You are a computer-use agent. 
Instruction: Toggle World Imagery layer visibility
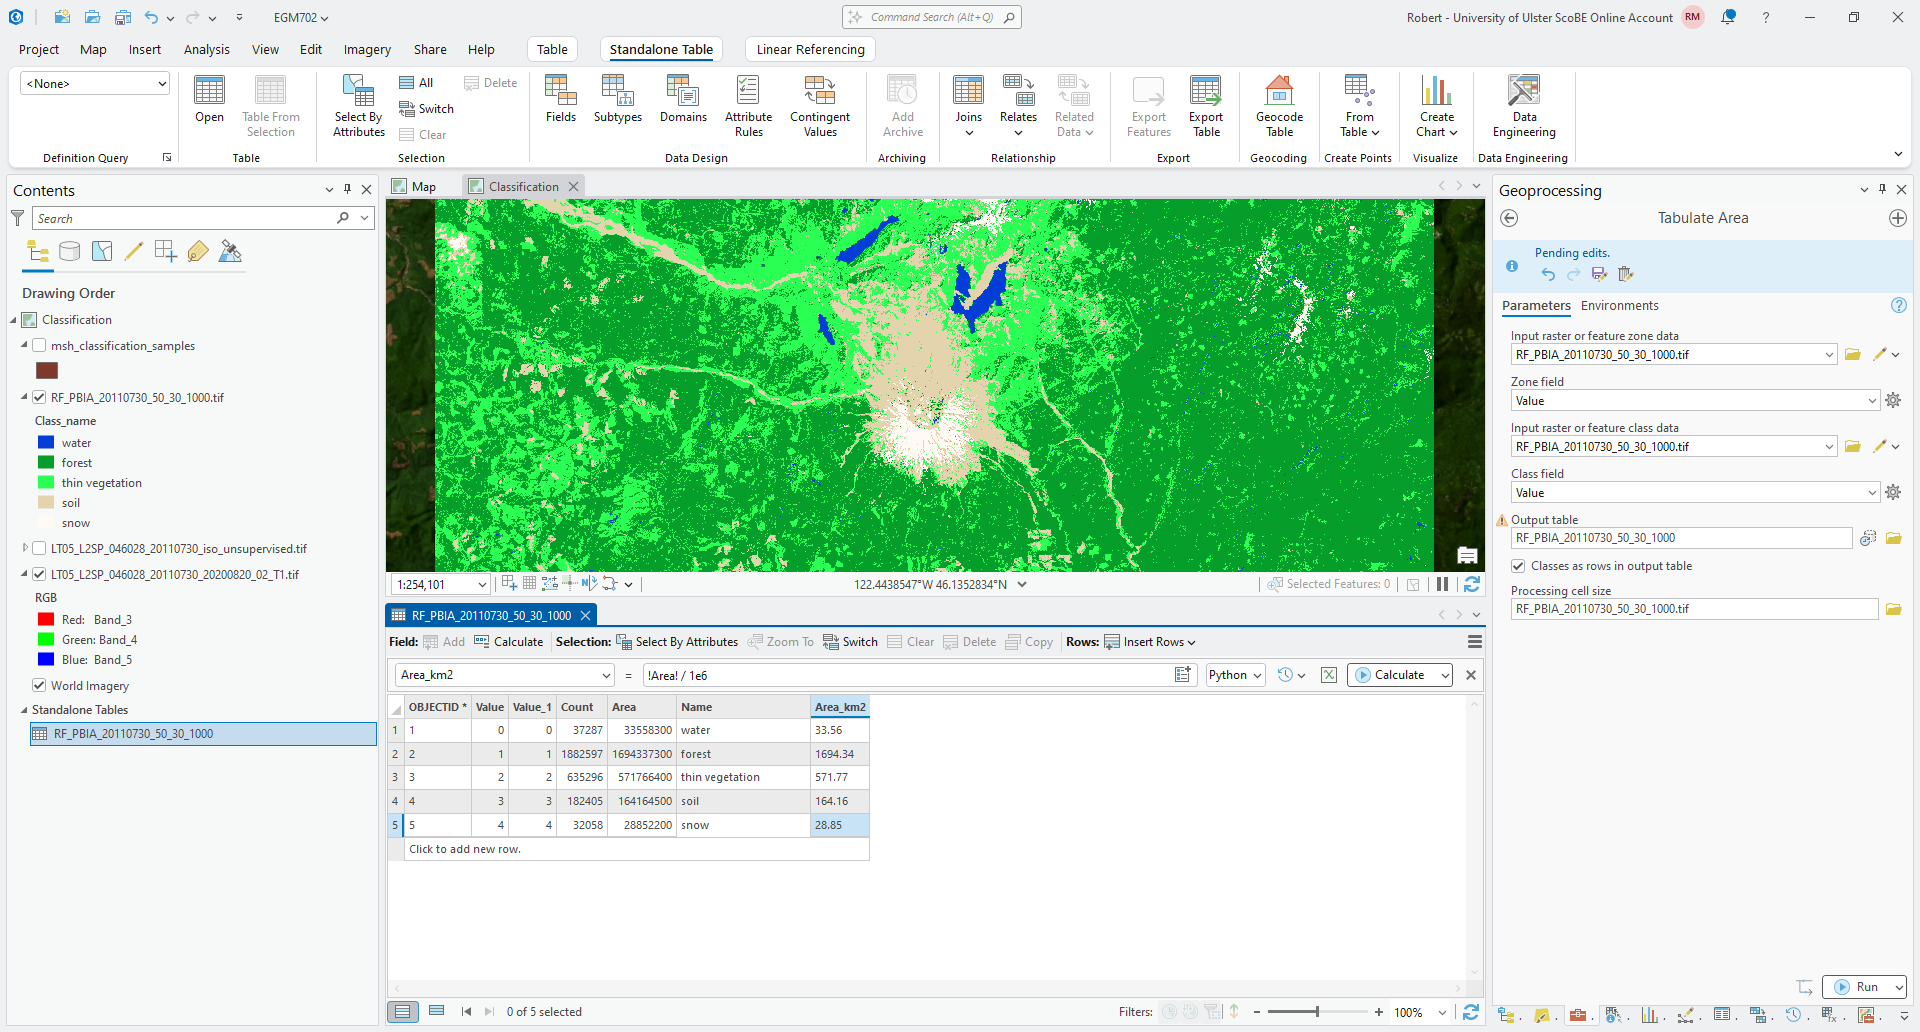[40, 685]
